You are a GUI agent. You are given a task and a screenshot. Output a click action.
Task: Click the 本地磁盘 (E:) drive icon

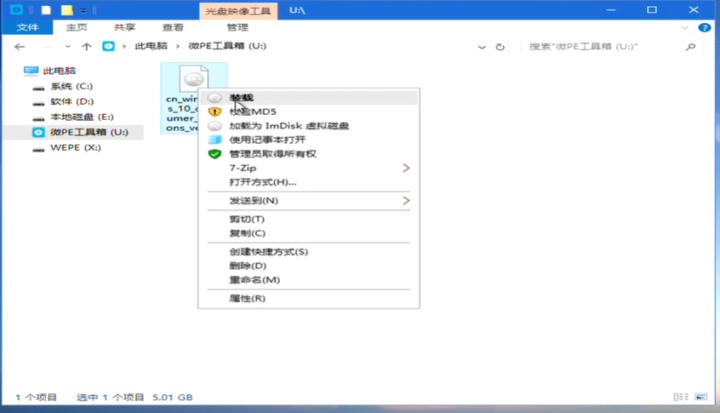(x=39, y=118)
